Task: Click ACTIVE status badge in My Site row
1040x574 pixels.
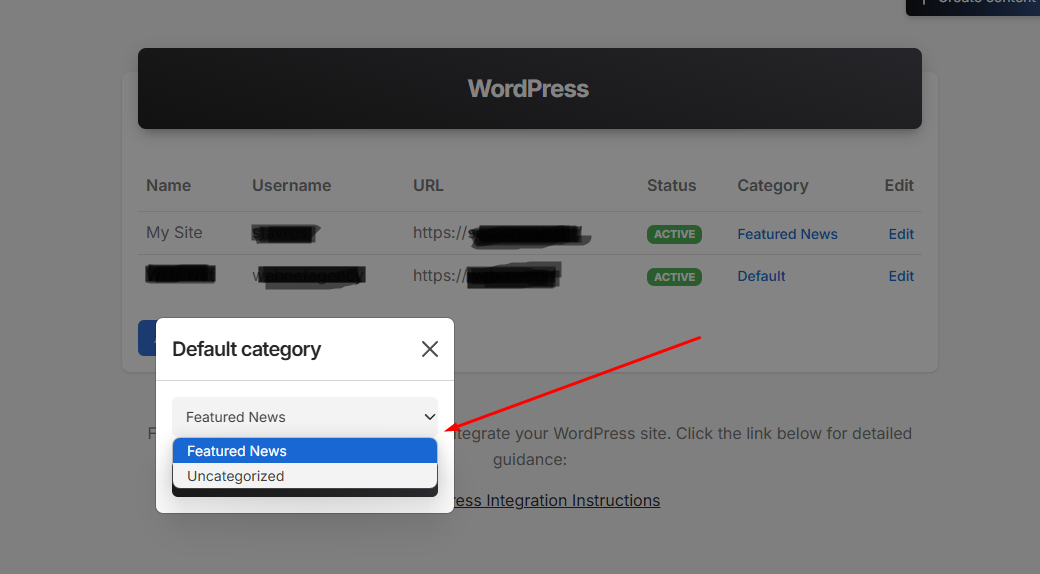Action: (x=674, y=234)
